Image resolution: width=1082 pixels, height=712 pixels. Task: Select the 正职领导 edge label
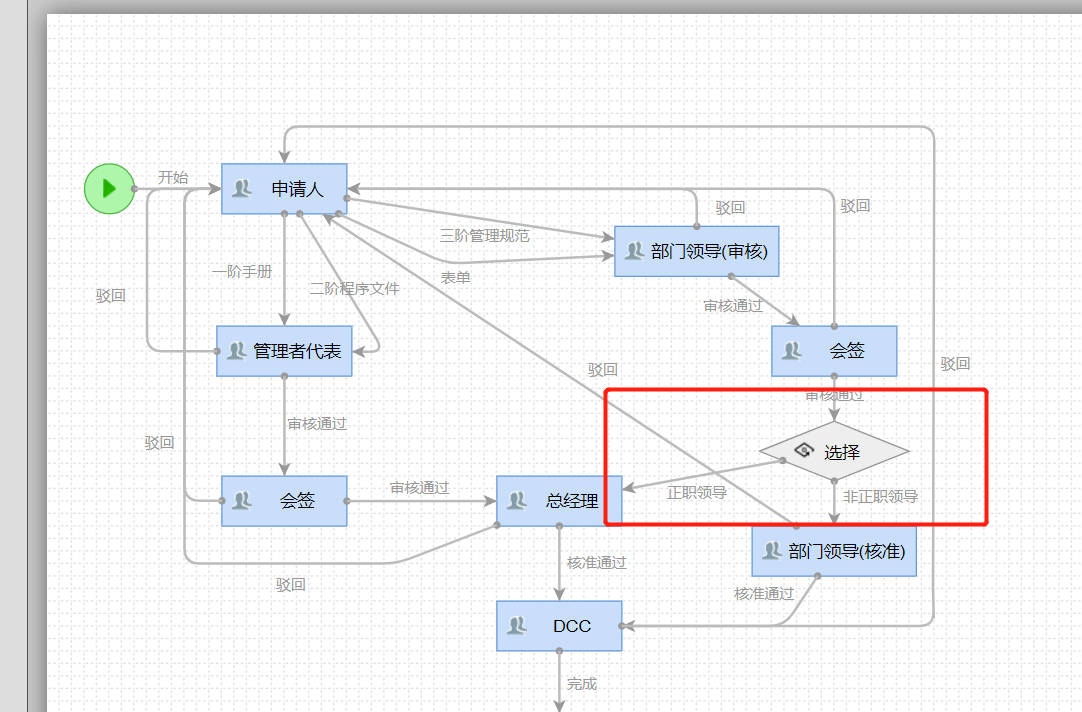697,492
